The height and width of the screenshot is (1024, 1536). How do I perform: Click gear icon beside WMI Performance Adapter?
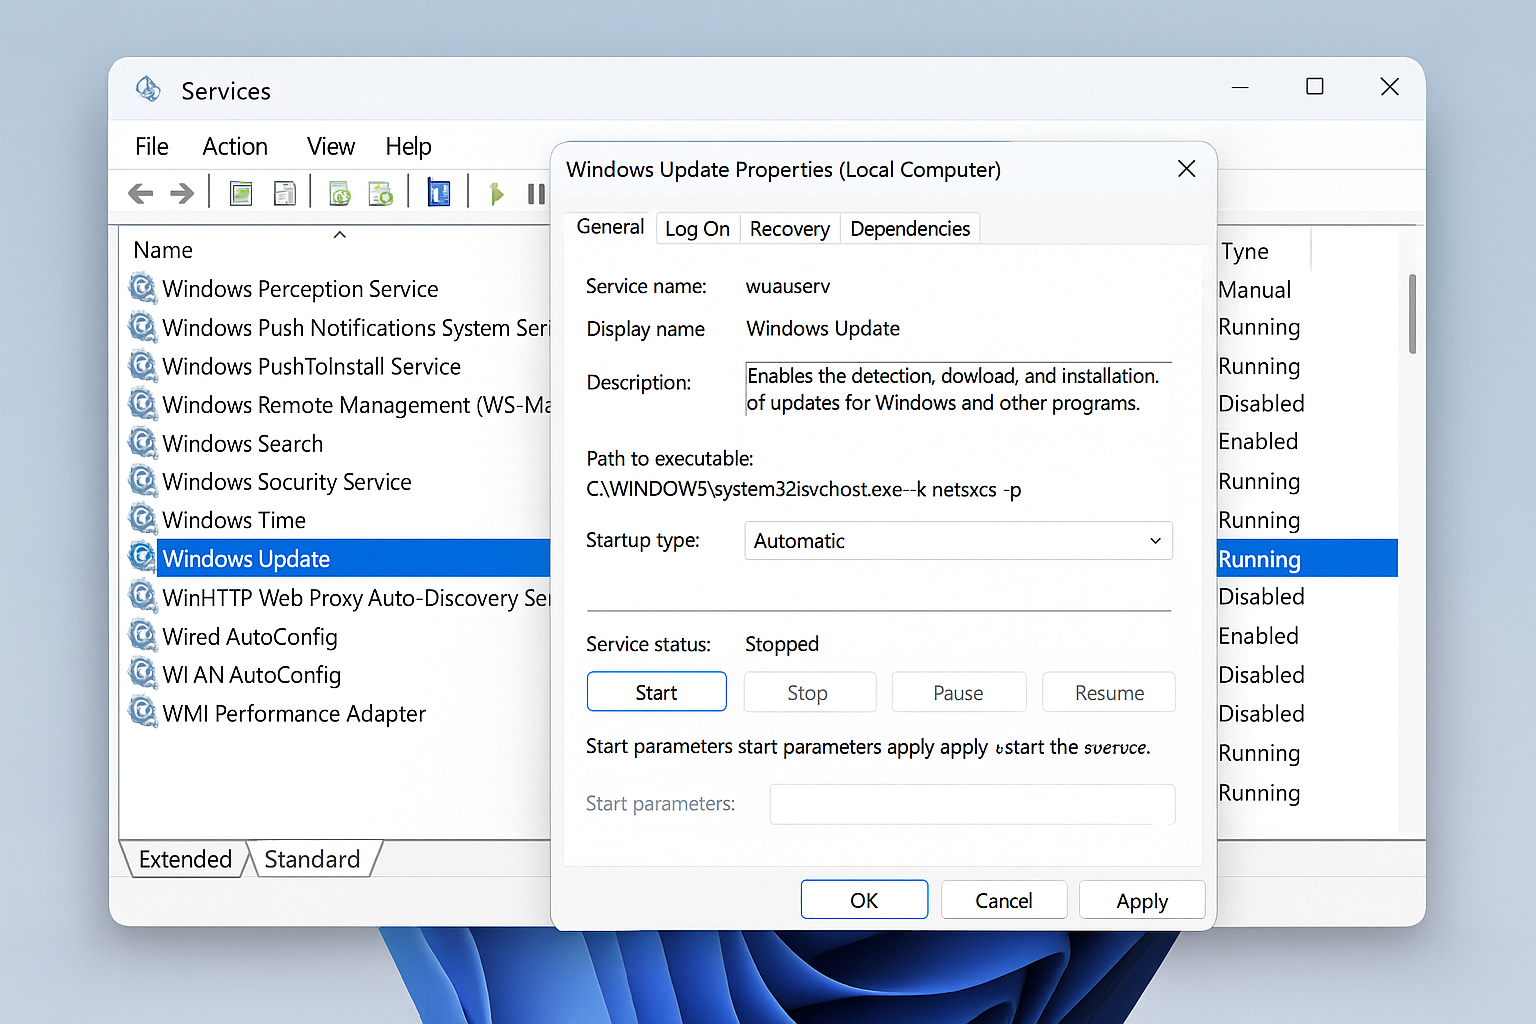click(x=143, y=713)
